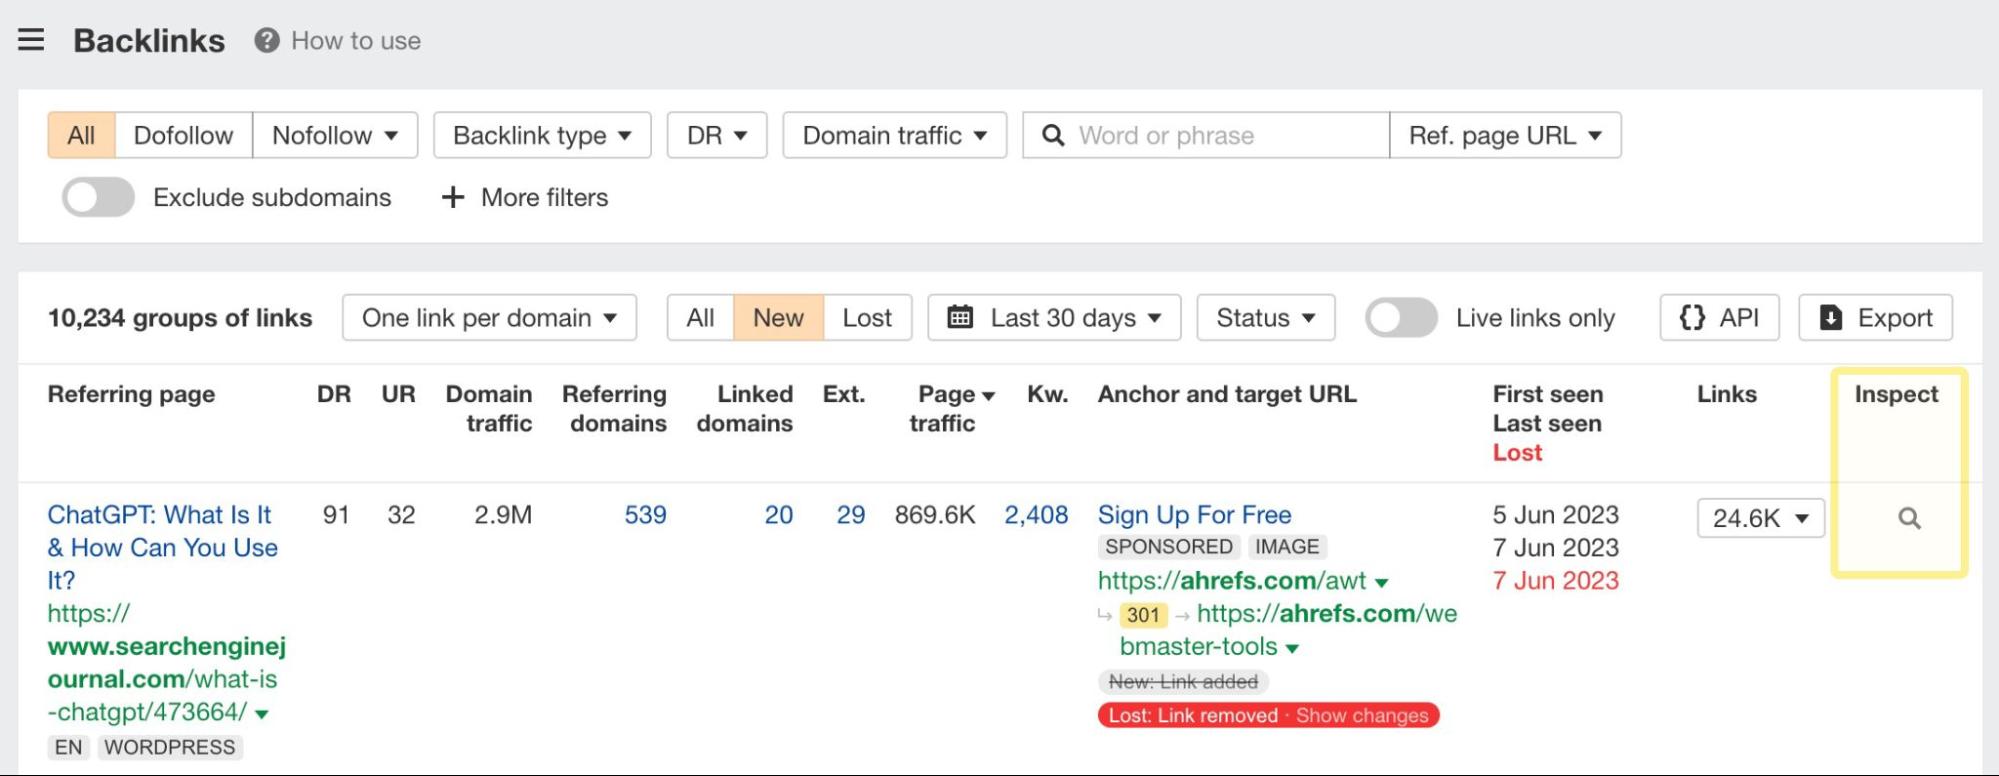Screen dimensions: 1999x776
Task: Expand arrow next to ahrefs.com/awt URL
Action: (1382, 582)
